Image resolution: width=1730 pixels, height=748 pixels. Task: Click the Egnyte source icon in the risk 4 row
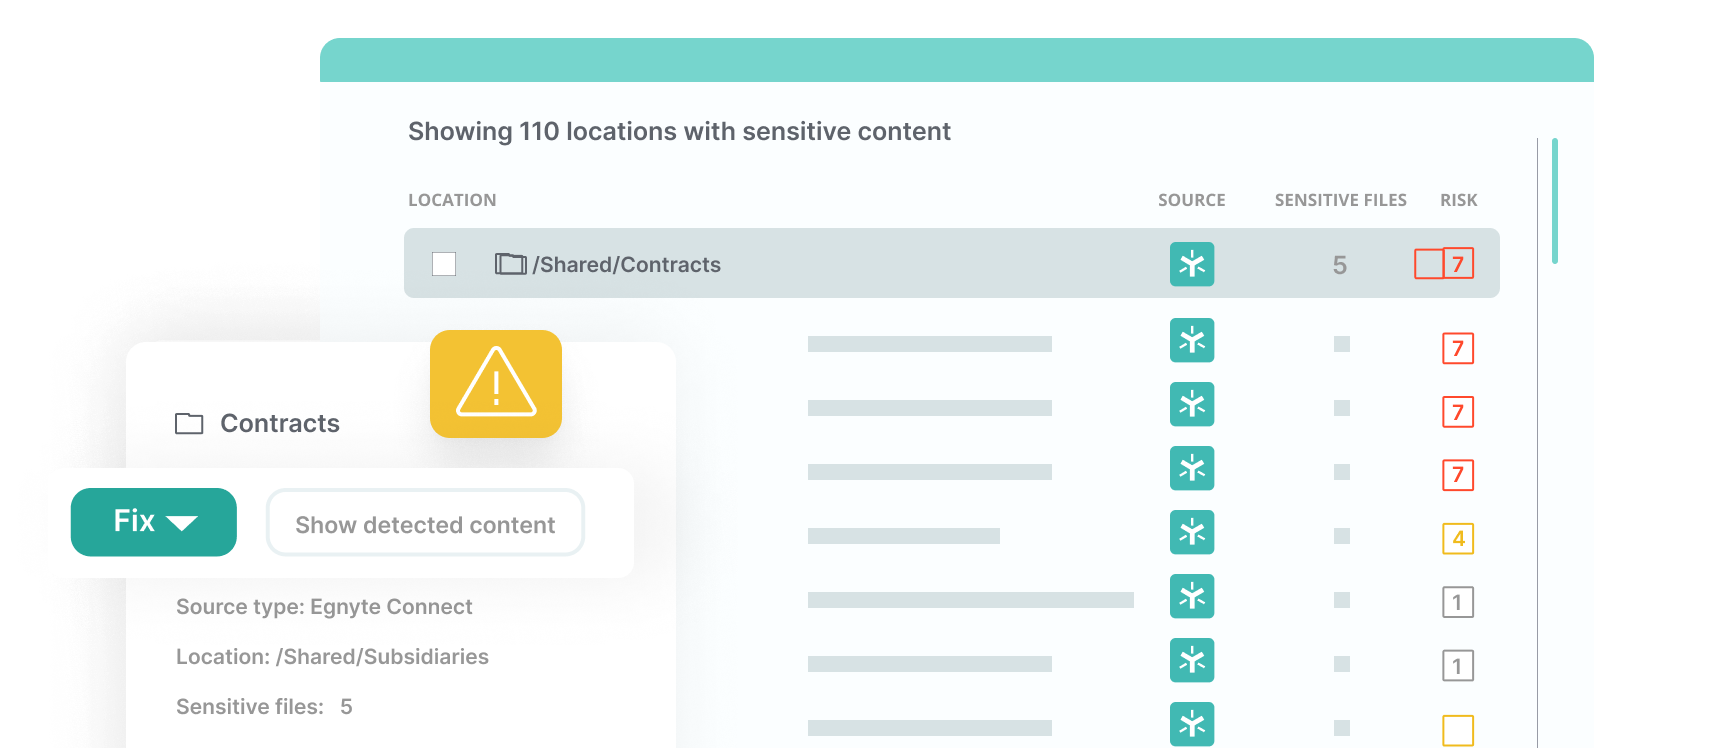[1192, 532]
